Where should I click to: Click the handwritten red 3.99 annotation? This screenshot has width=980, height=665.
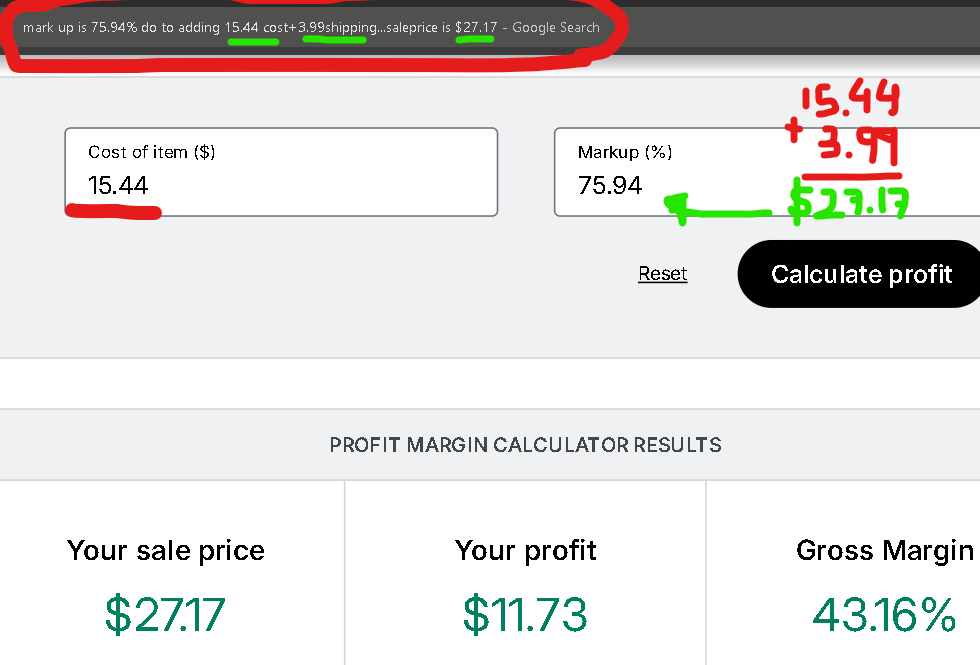(856, 150)
